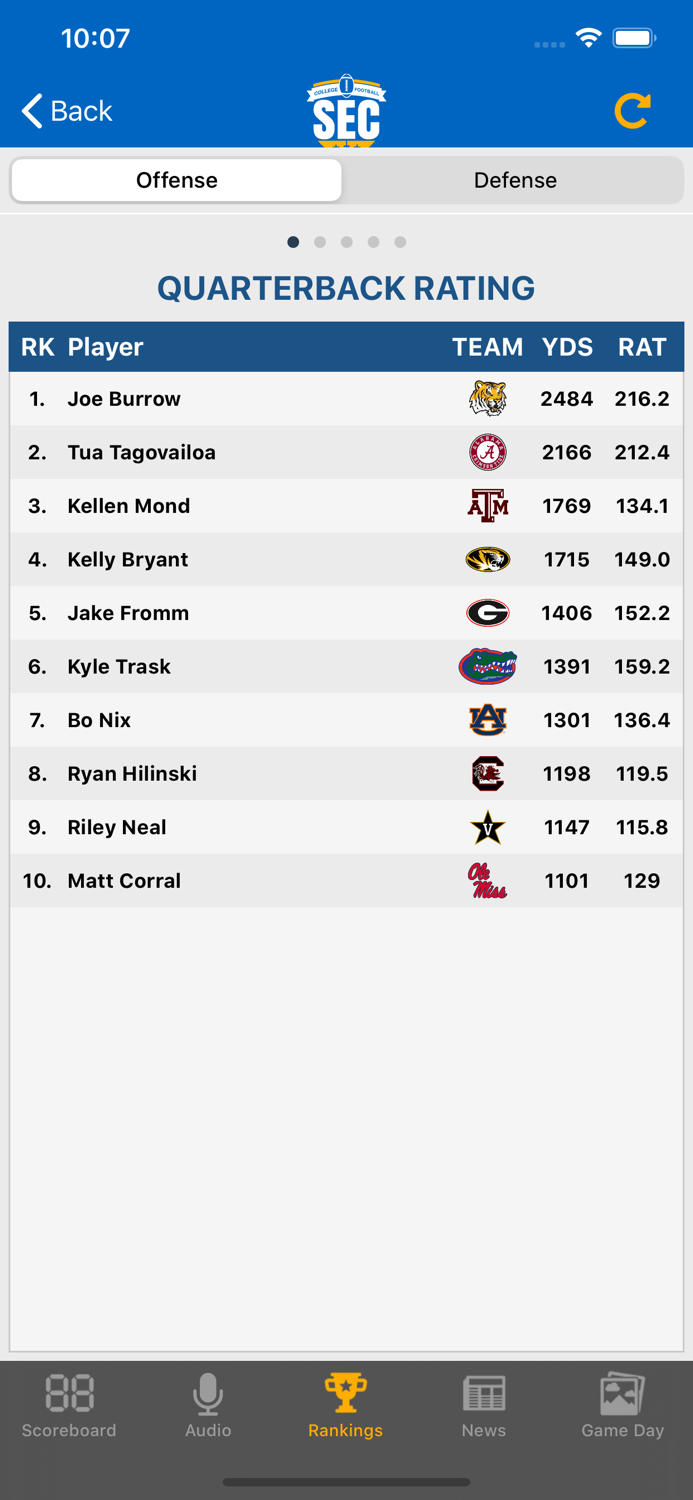Viewport: 693px width, 1500px height.
Task: Click the LSU Tigers team logo
Action: 487,398
